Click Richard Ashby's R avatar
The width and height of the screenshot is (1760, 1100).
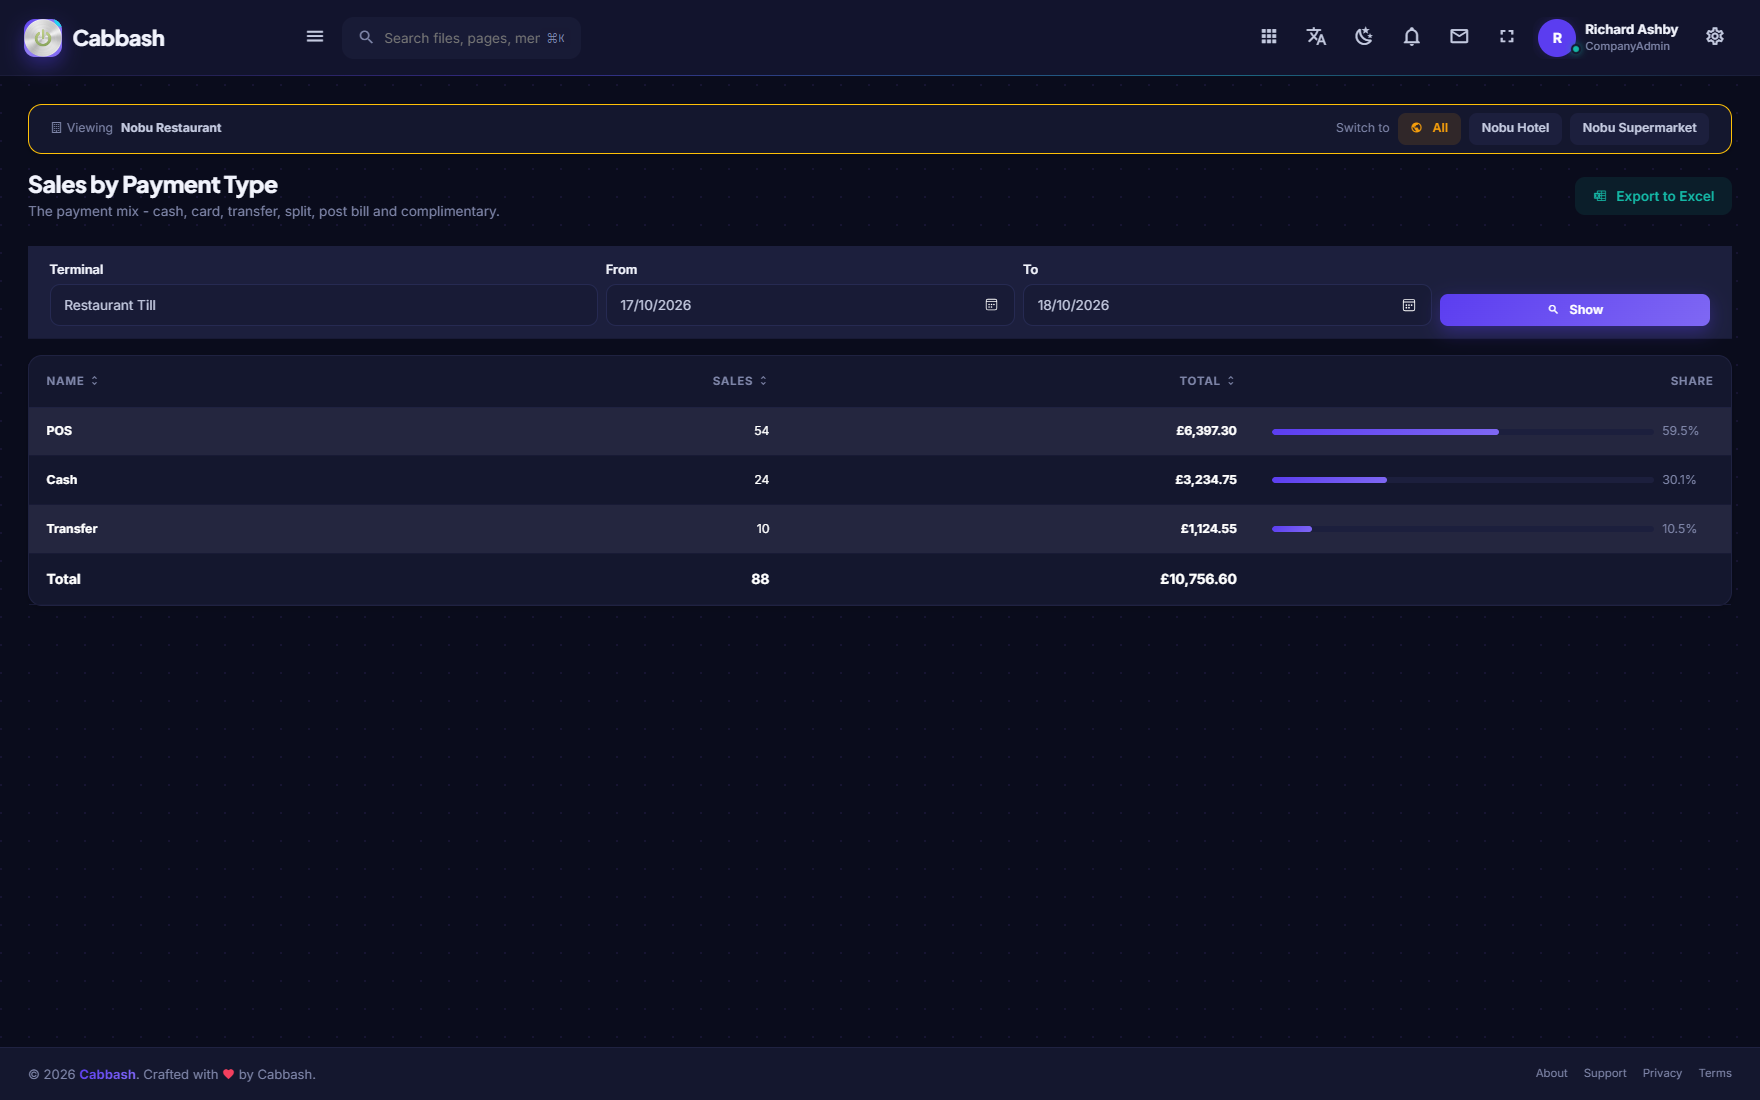point(1557,38)
